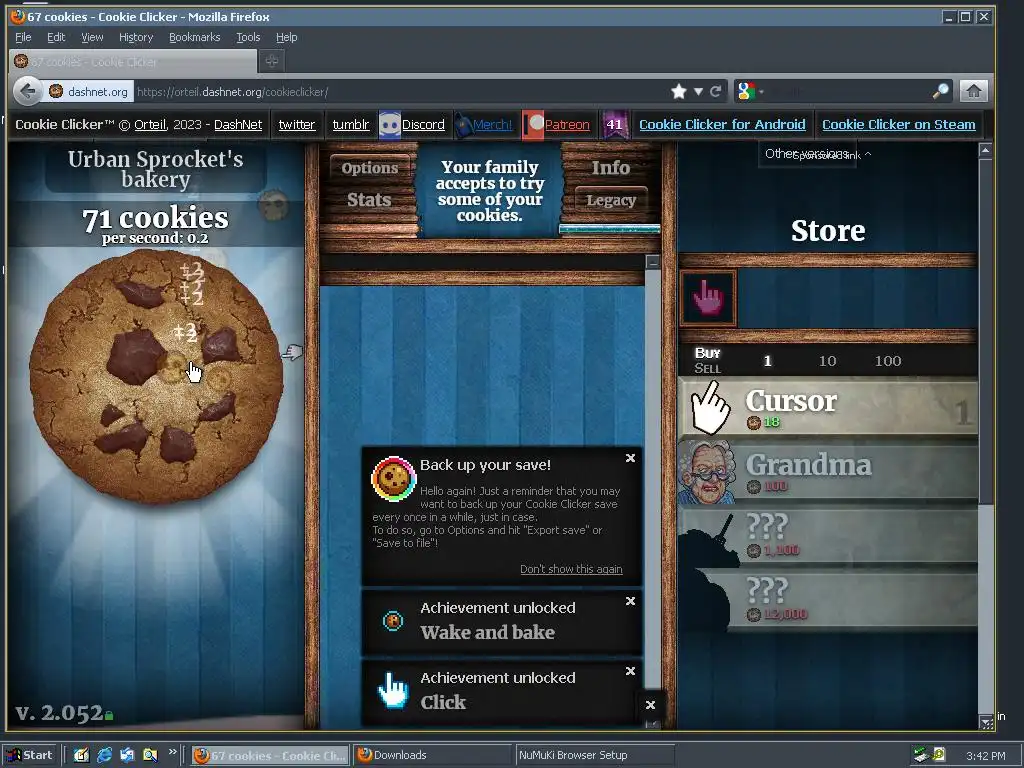Open Cookie Clicker for Android link
This screenshot has height=768, width=1024.
(722, 125)
